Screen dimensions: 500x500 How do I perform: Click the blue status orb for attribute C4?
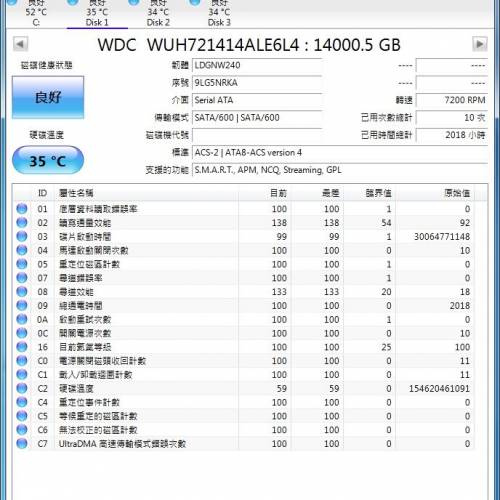[22, 402]
